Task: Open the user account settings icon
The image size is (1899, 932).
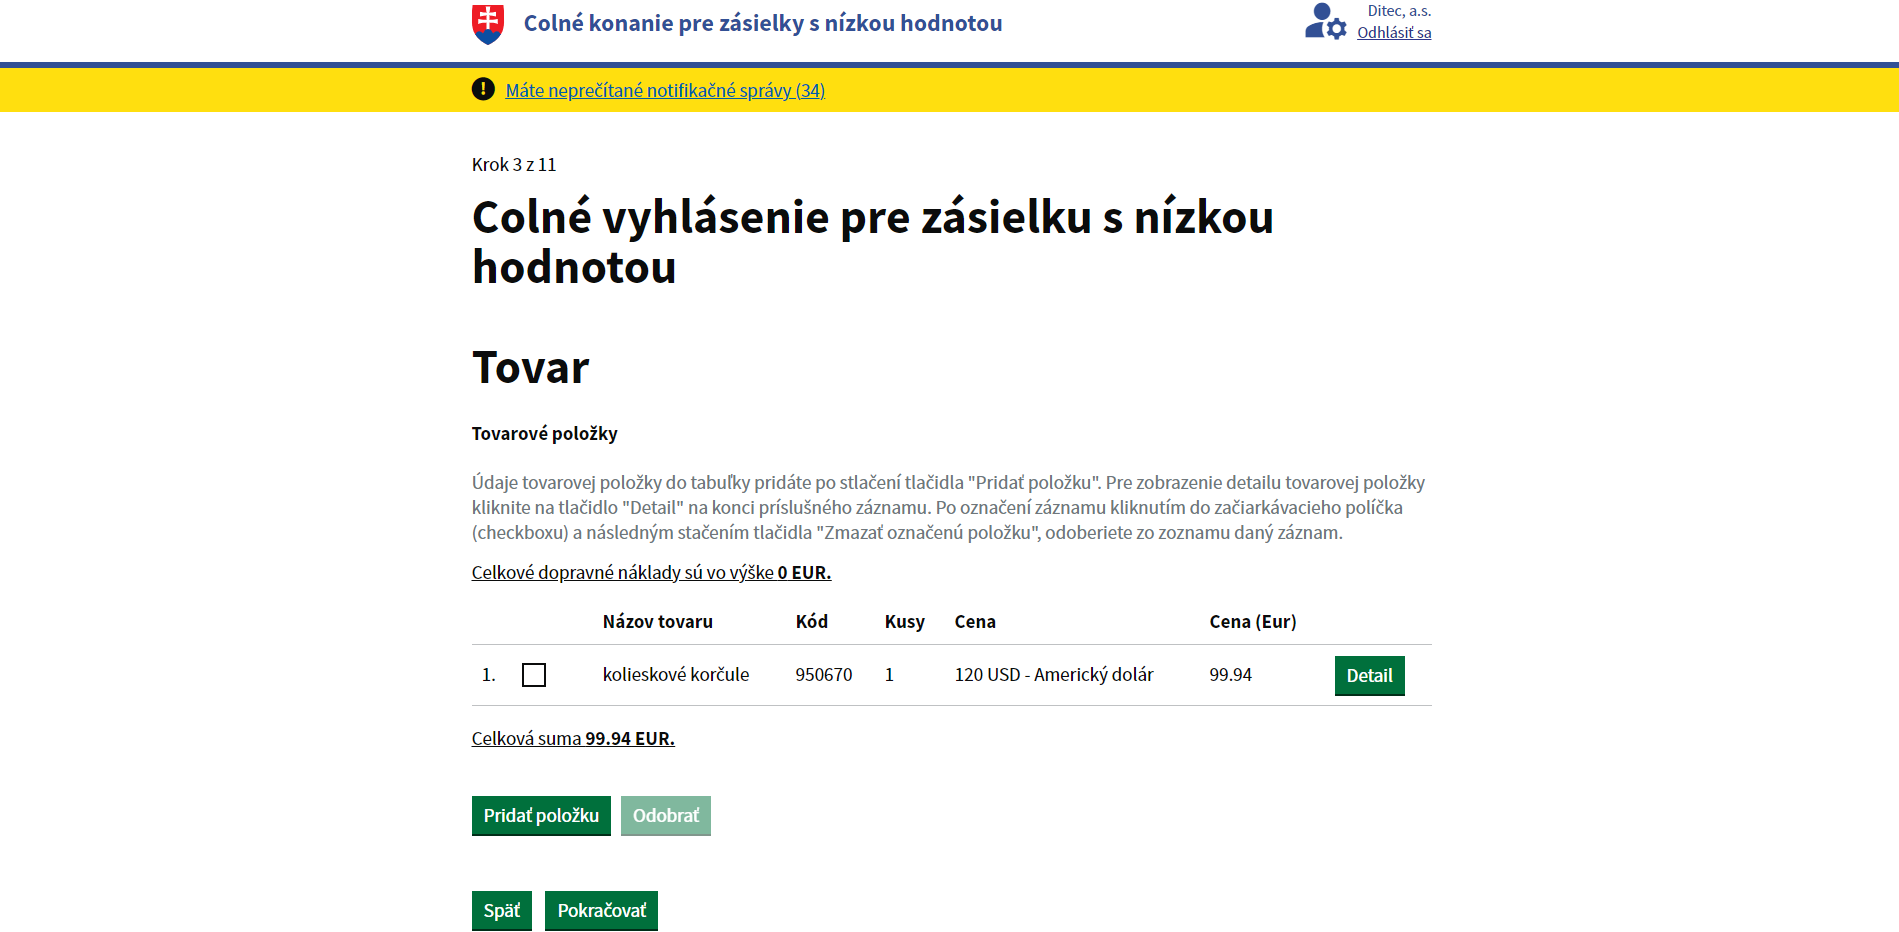Action: click(x=1325, y=22)
